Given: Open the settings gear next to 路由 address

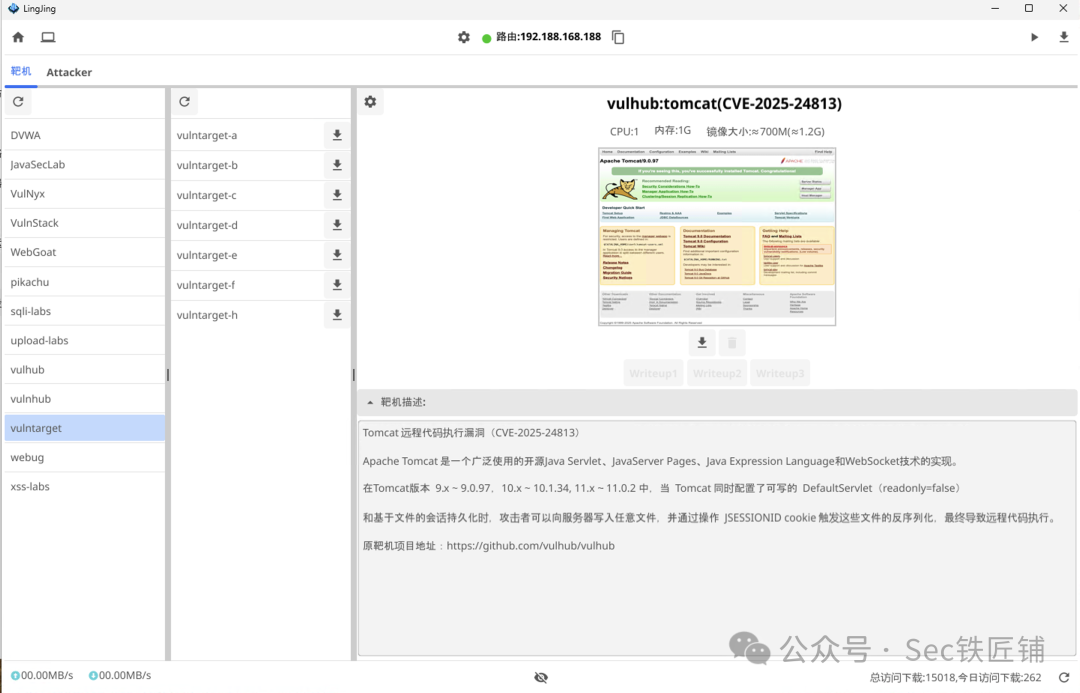Looking at the screenshot, I should click(x=463, y=37).
